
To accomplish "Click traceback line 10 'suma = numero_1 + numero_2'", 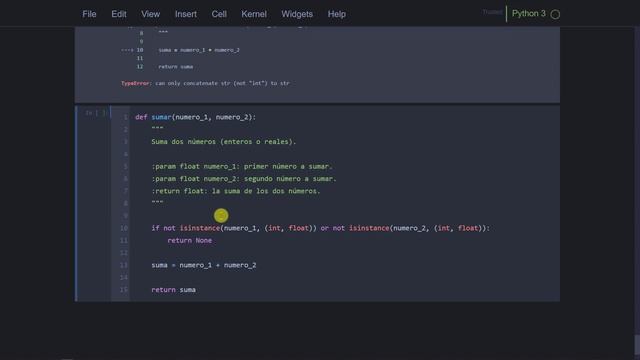I will pyautogui.click(x=199, y=50).
